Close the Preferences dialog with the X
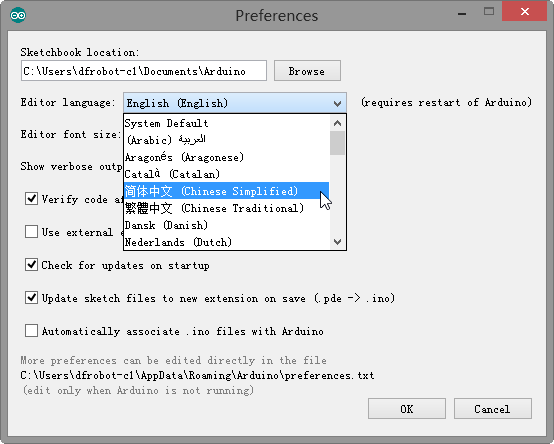The image size is (554, 444). point(525,12)
